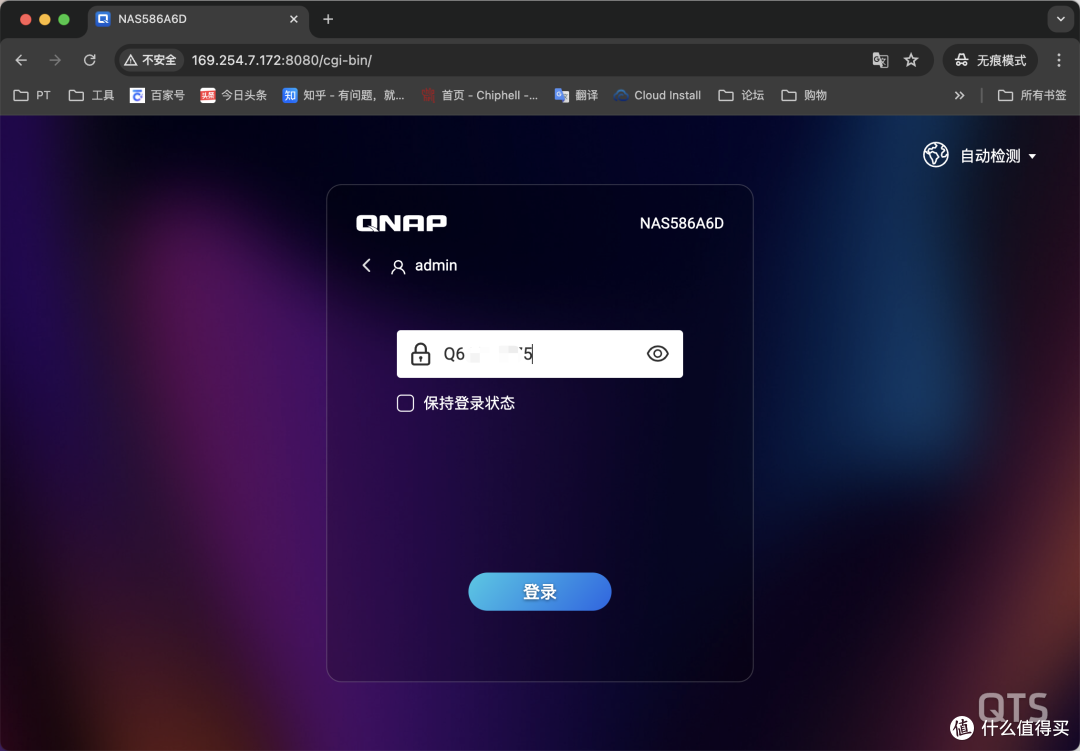Click the globe language icon

click(935, 155)
